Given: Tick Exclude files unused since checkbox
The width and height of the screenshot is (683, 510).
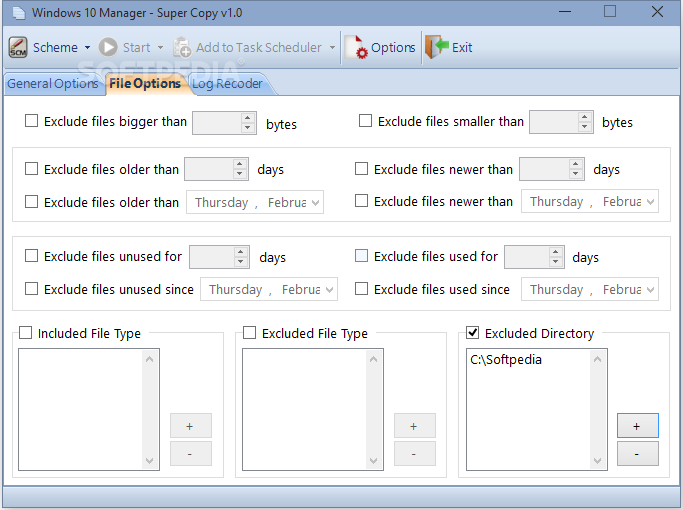Looking at the screenshot, I should (31, 289).
